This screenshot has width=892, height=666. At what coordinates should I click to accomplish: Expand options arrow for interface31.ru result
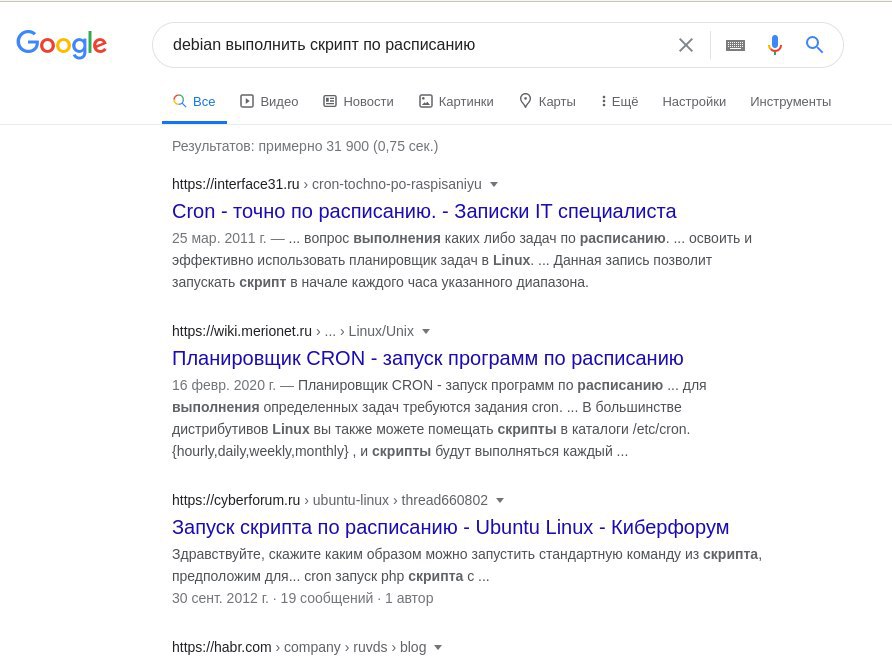click(x=494, y=184)
